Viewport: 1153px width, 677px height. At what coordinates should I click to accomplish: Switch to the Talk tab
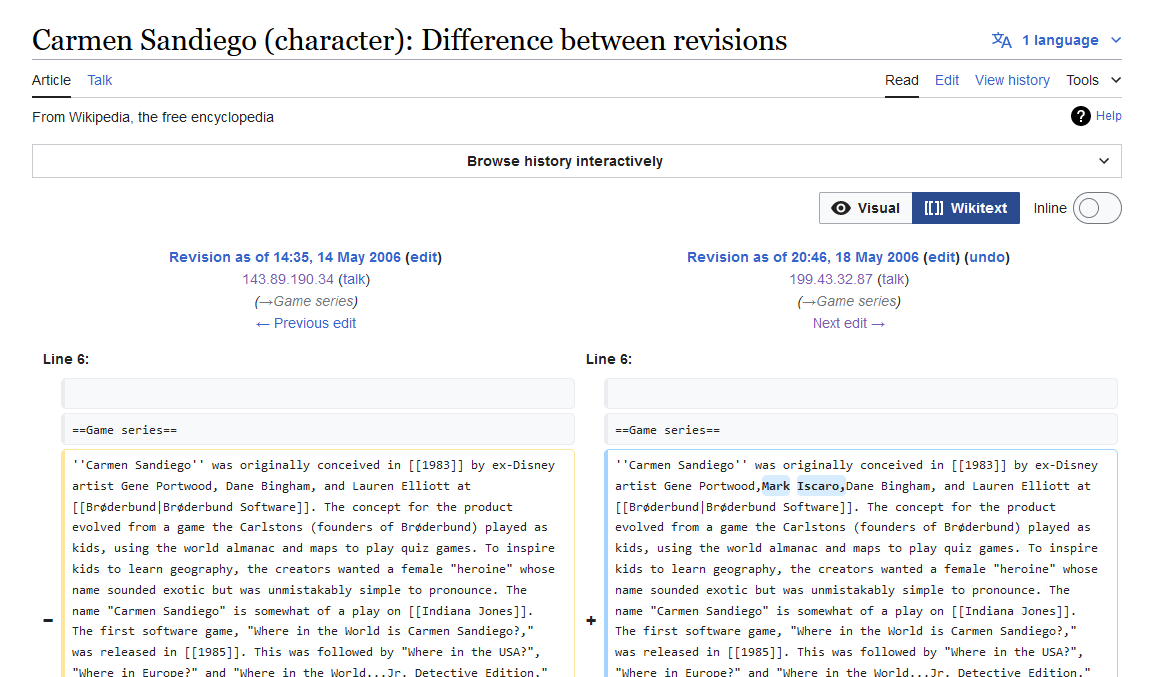[99, 80]
